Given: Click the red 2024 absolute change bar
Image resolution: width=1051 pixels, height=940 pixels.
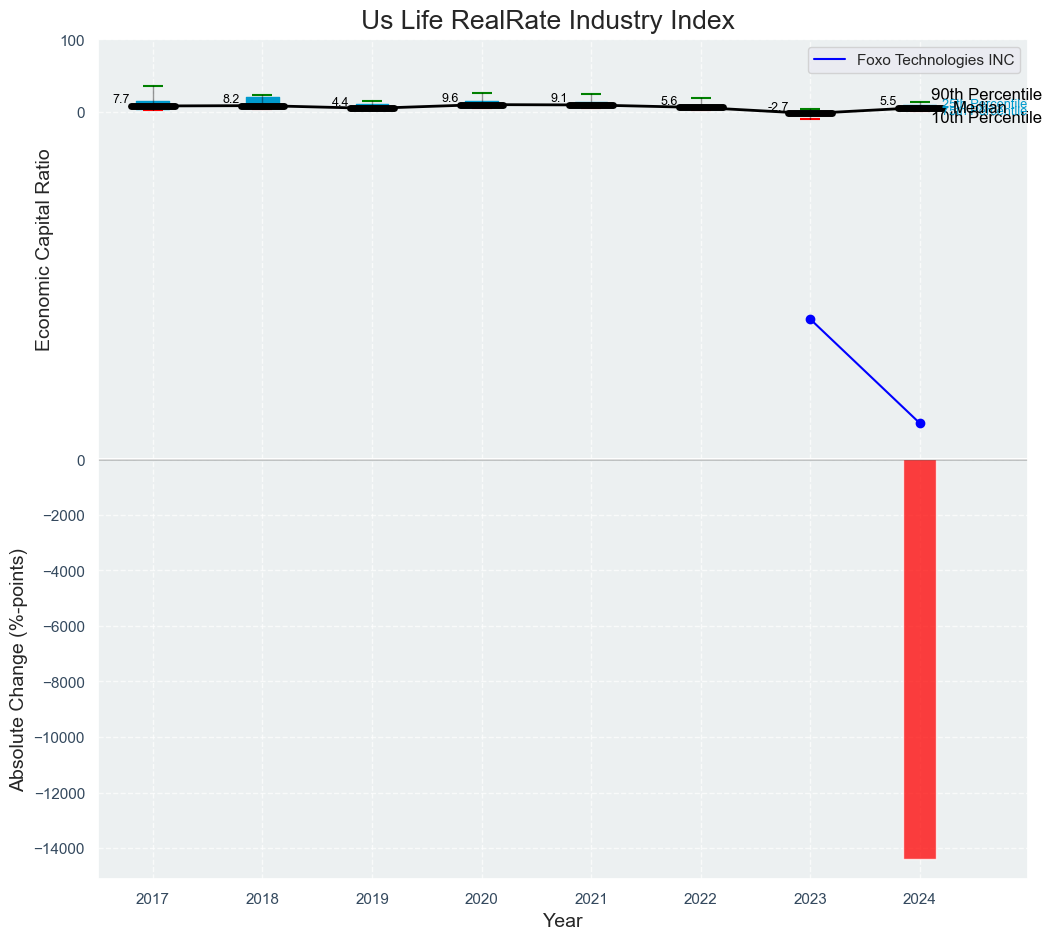Looking at the screenshot, I should point(919,658).
